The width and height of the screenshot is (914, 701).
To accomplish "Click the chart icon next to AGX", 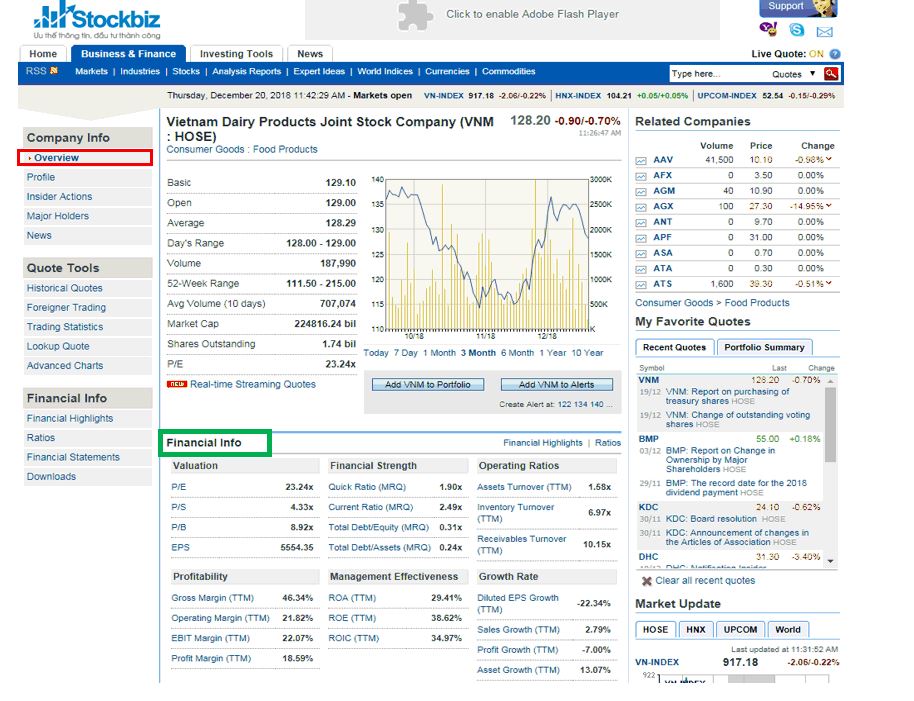I will coord(641,207).
